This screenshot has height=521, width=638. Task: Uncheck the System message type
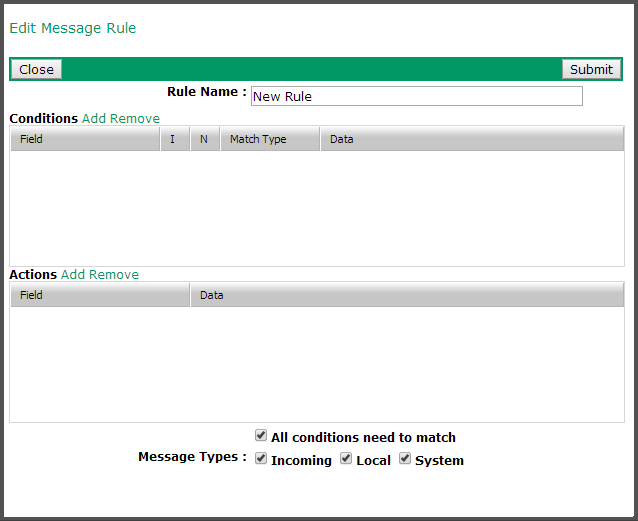[405, 458]
